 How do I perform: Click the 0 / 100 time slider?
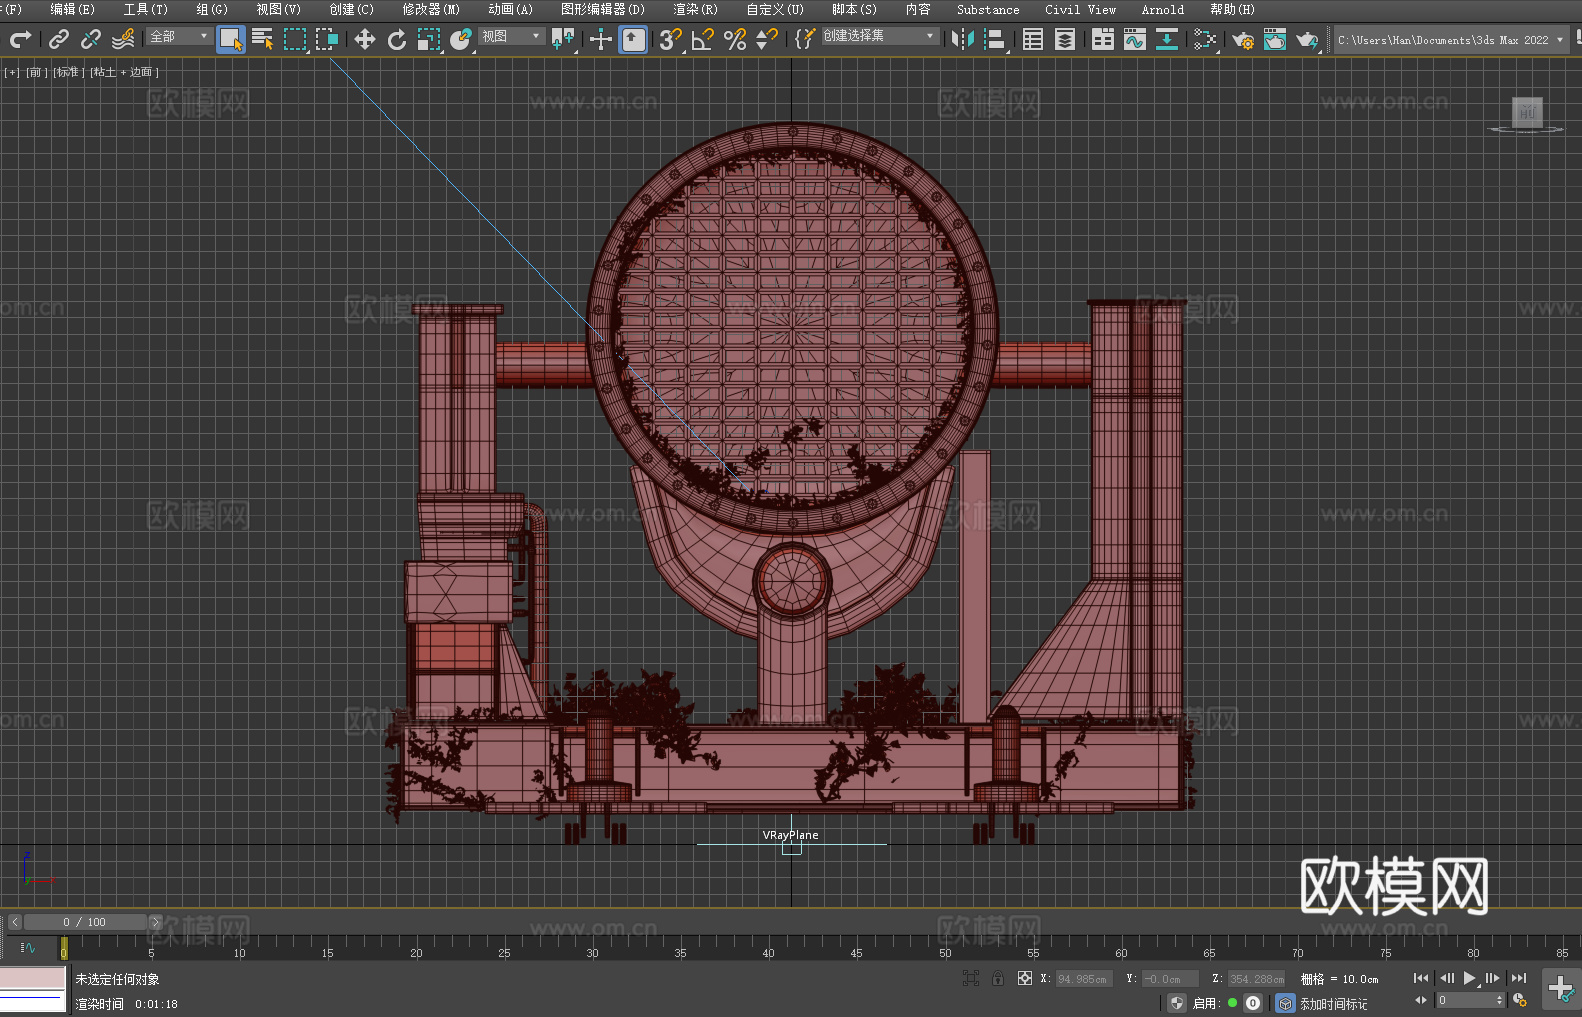(85, 922)
